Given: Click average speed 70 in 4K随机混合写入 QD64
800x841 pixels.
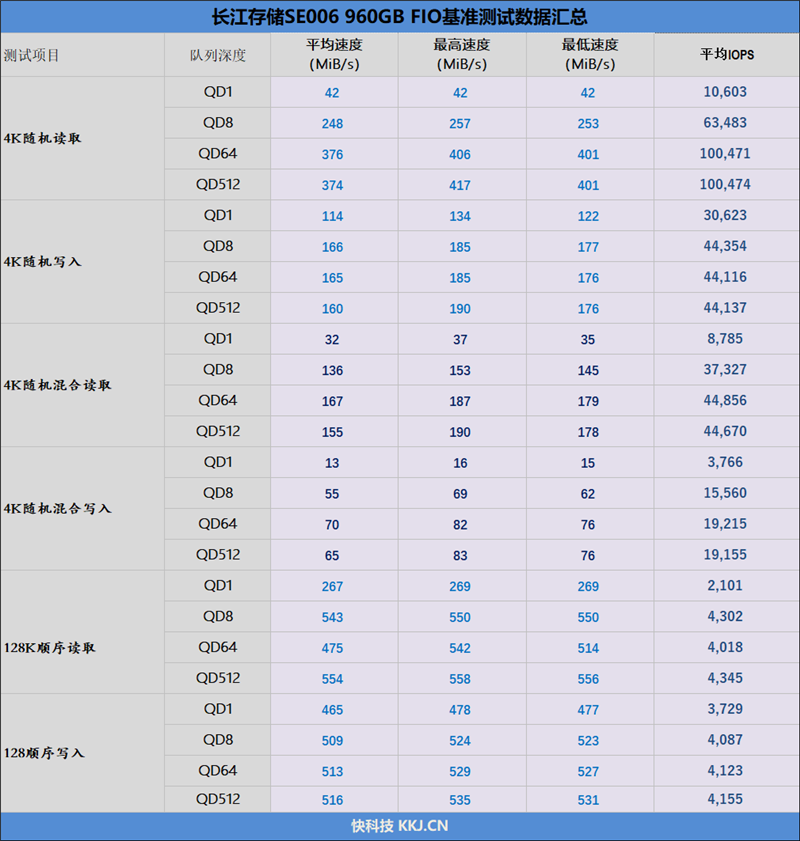Looking at the screenshot, I should (332, 525).
